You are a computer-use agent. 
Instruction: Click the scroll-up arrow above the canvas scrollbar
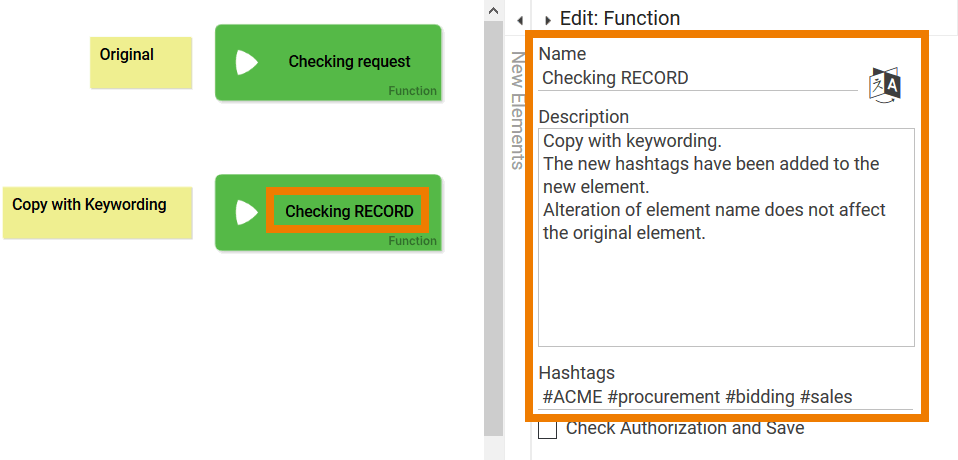[492, 10]
